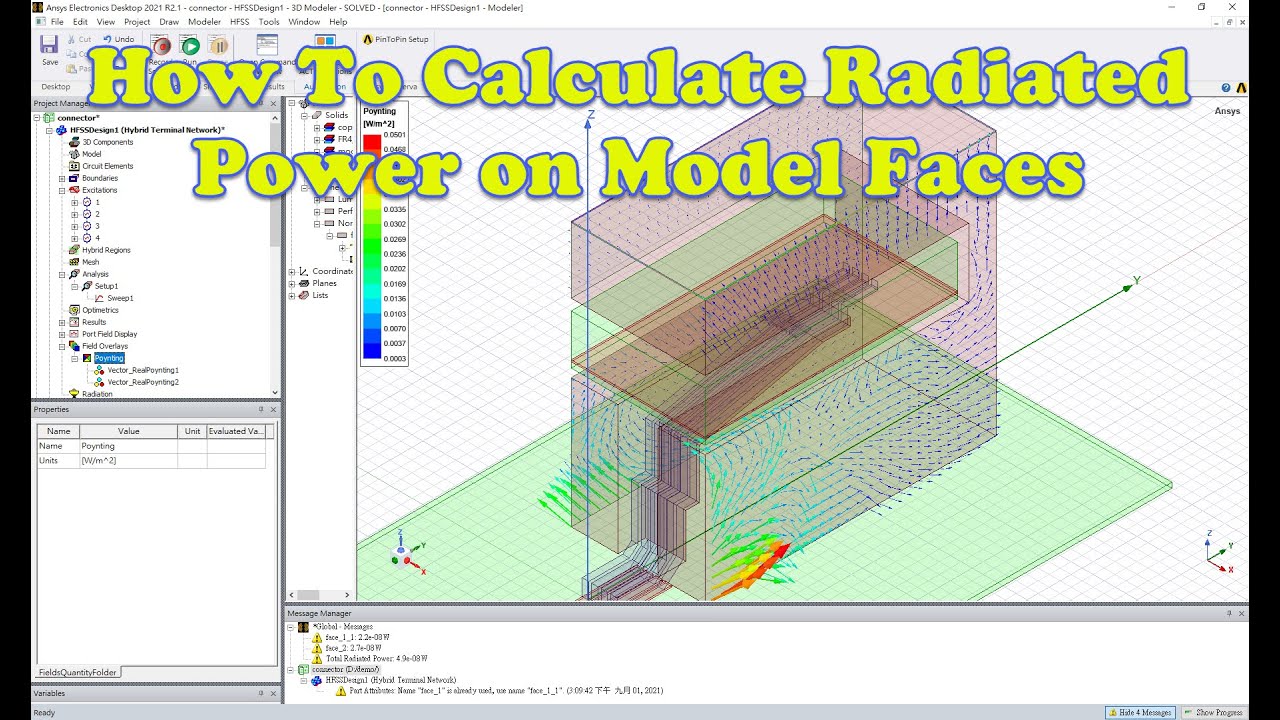Expand the Port Field Display node
The image size is (1280, 720).
(x=62, y=334)
